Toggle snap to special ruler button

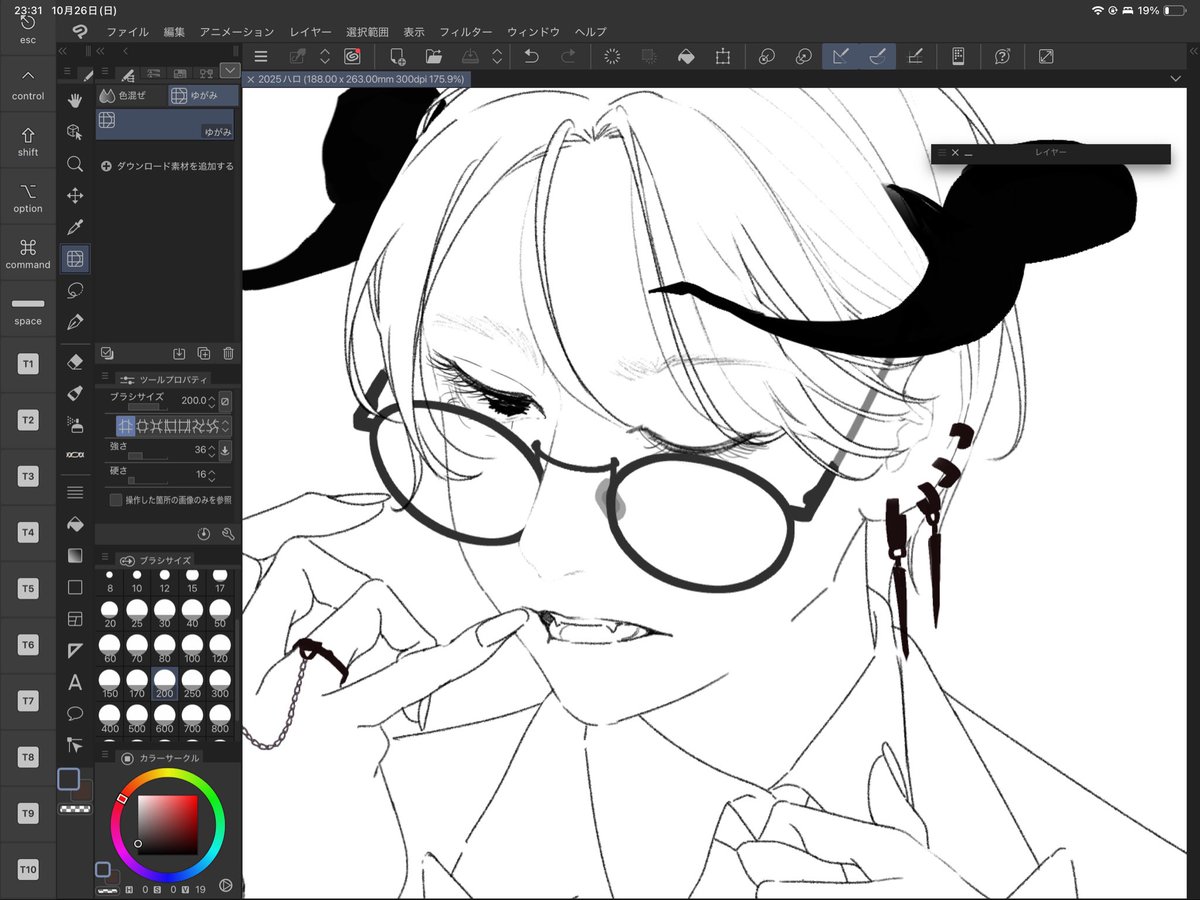(x=877, y=57)
